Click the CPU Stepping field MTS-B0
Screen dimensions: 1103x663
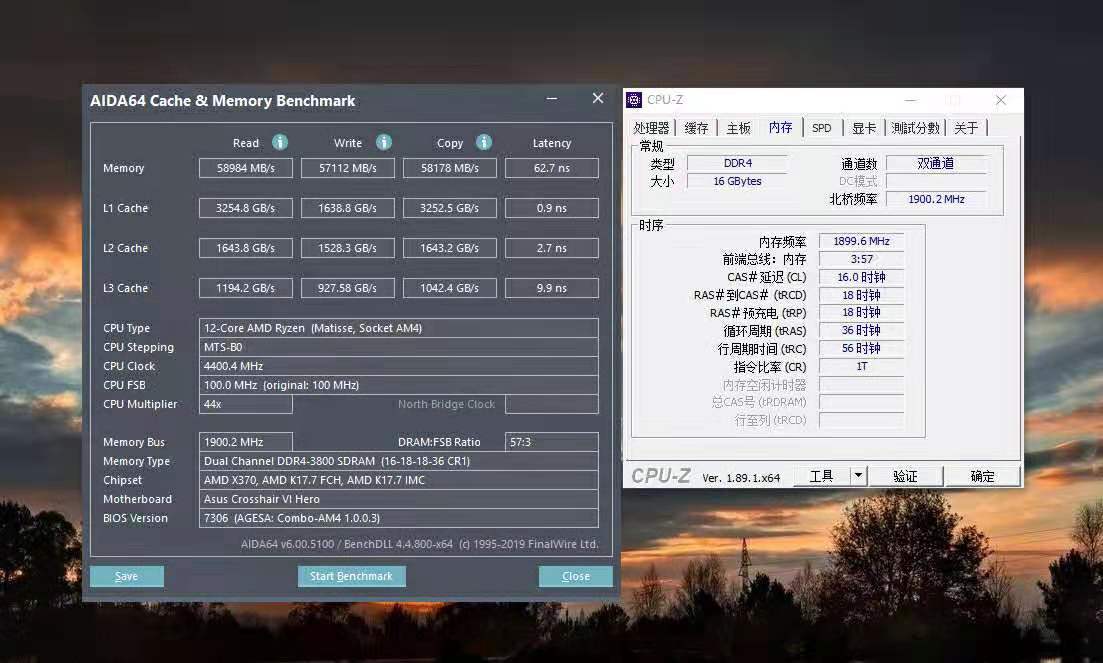coord(399,347)
